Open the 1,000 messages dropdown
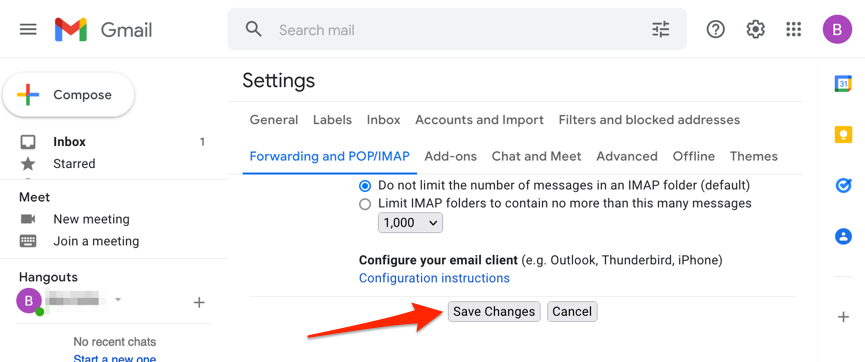865x362 pixels. pyautogui.click(x=410, y=223)
